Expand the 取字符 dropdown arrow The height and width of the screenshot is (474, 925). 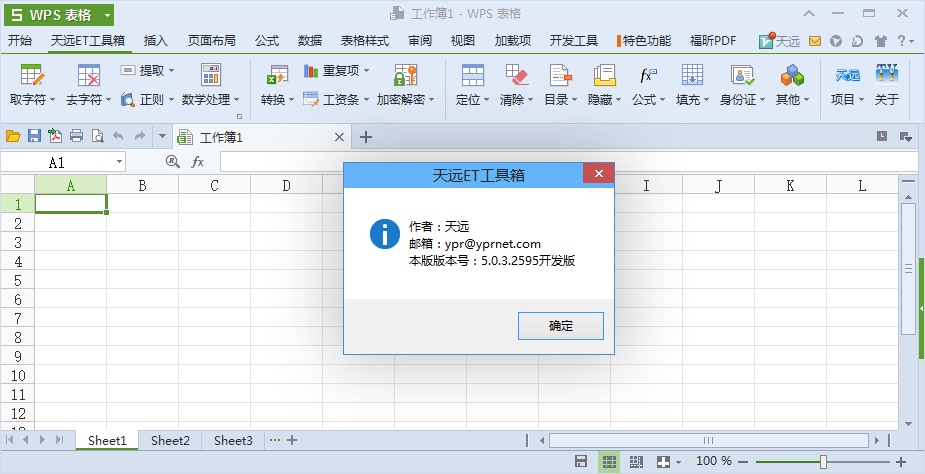tap(52, 100)
